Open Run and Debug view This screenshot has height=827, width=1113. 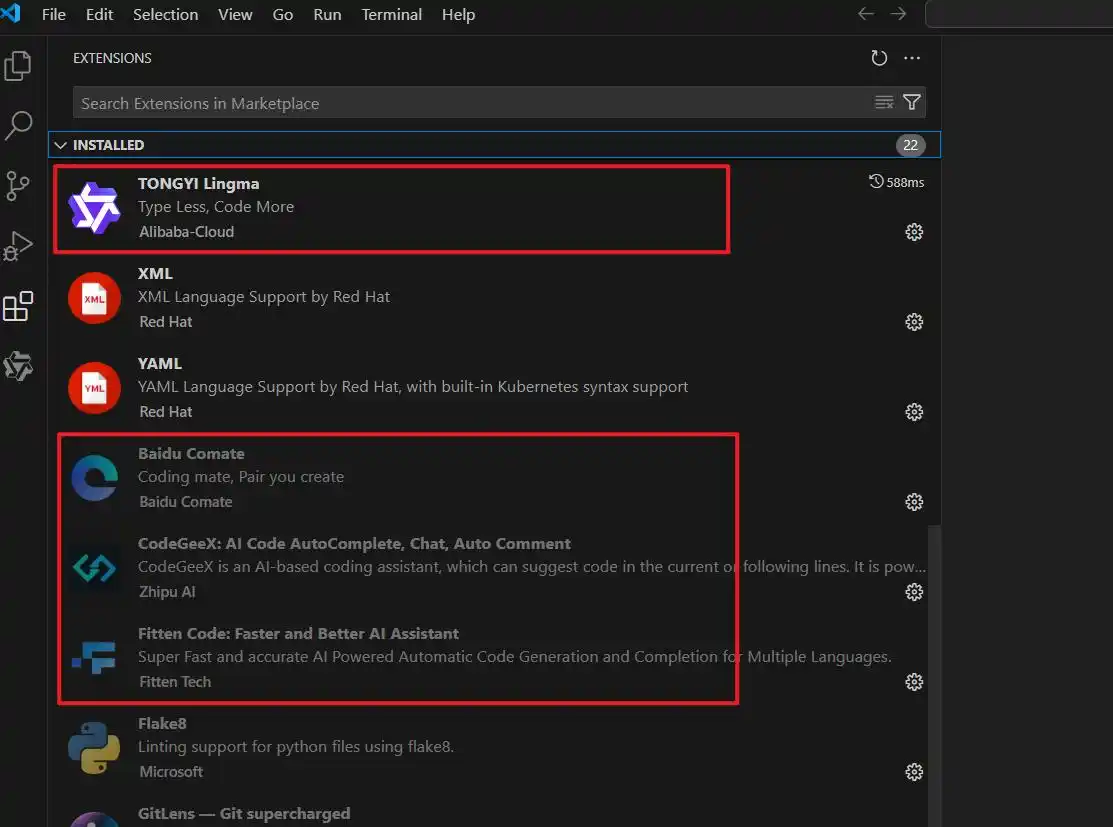(x=18, y=246)
